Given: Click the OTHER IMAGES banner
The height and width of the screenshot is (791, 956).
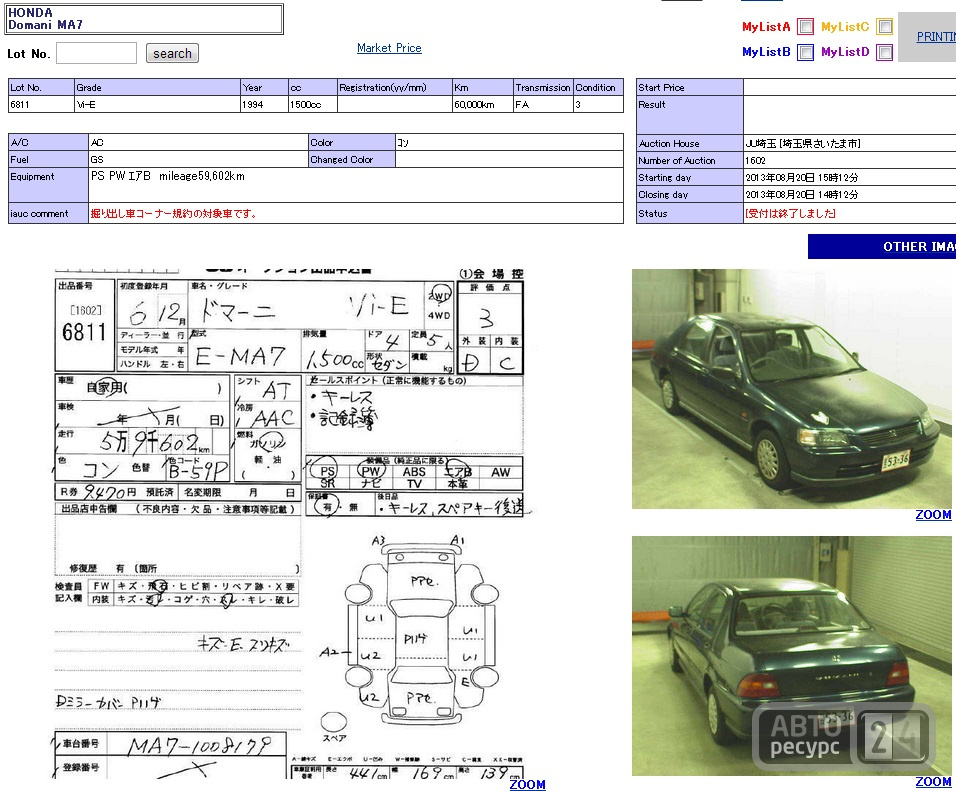Looking at the screenshot, I should (x=882, y=246).
